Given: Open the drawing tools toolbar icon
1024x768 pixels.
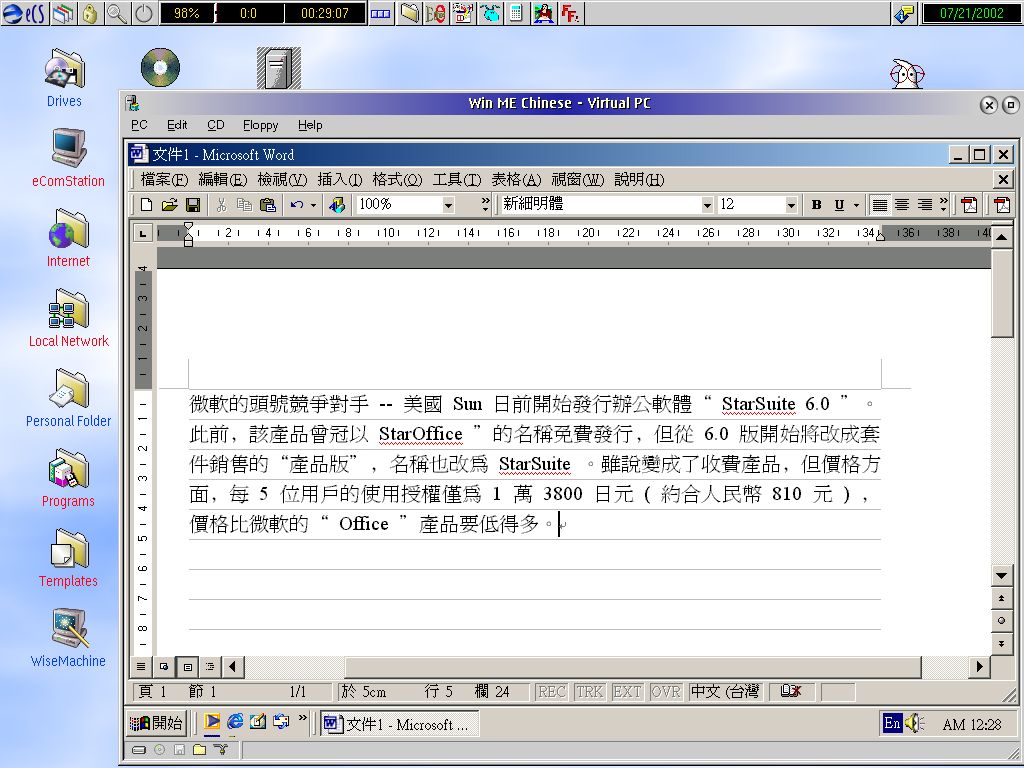Looking at the screenshot, I should tap(337, 205).
